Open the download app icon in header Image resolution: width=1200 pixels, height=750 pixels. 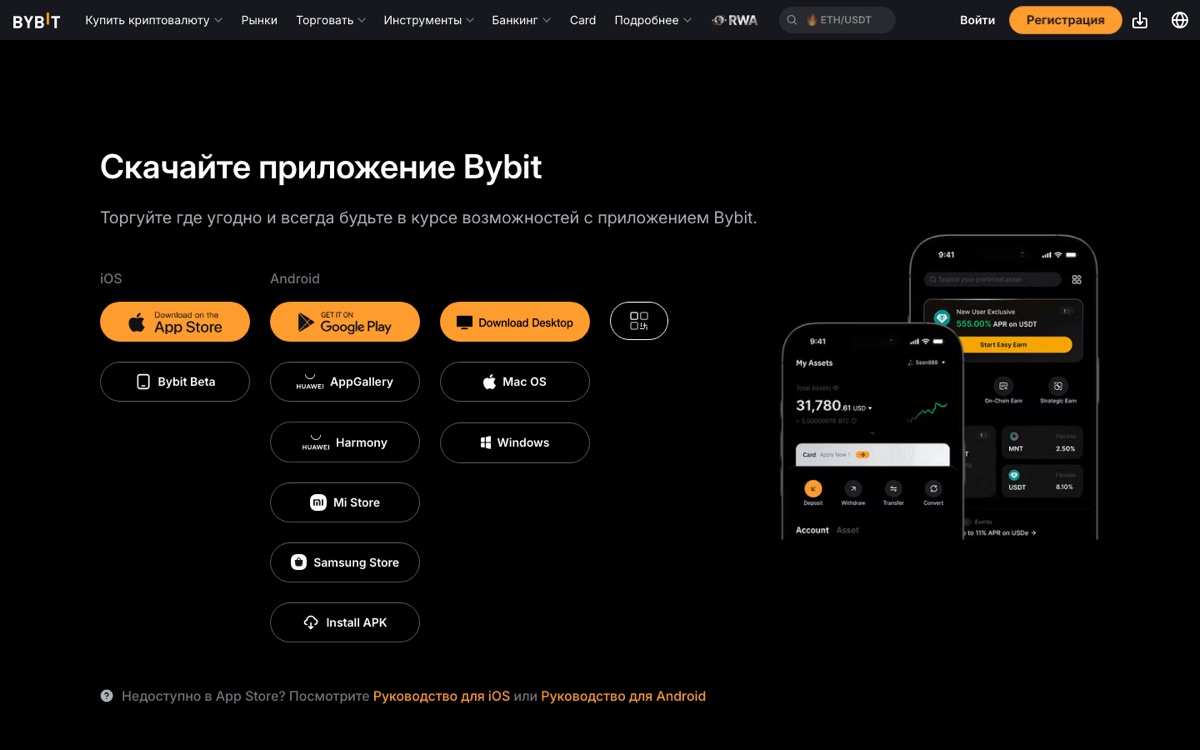click(1140, 20)
